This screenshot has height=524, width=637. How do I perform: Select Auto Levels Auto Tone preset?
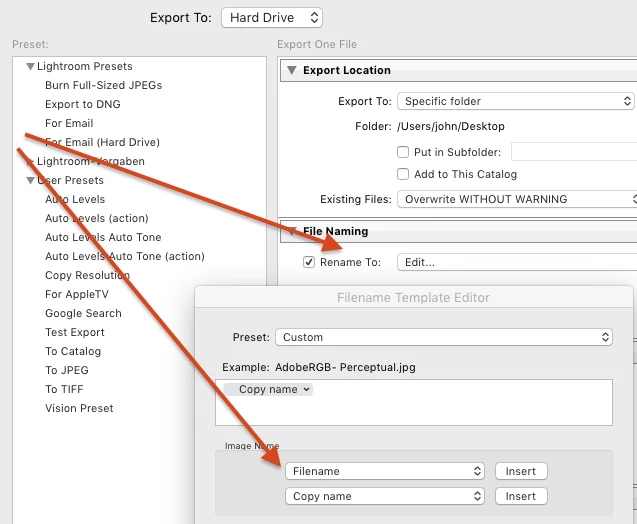pyautogui.click(x=103, y=237)
